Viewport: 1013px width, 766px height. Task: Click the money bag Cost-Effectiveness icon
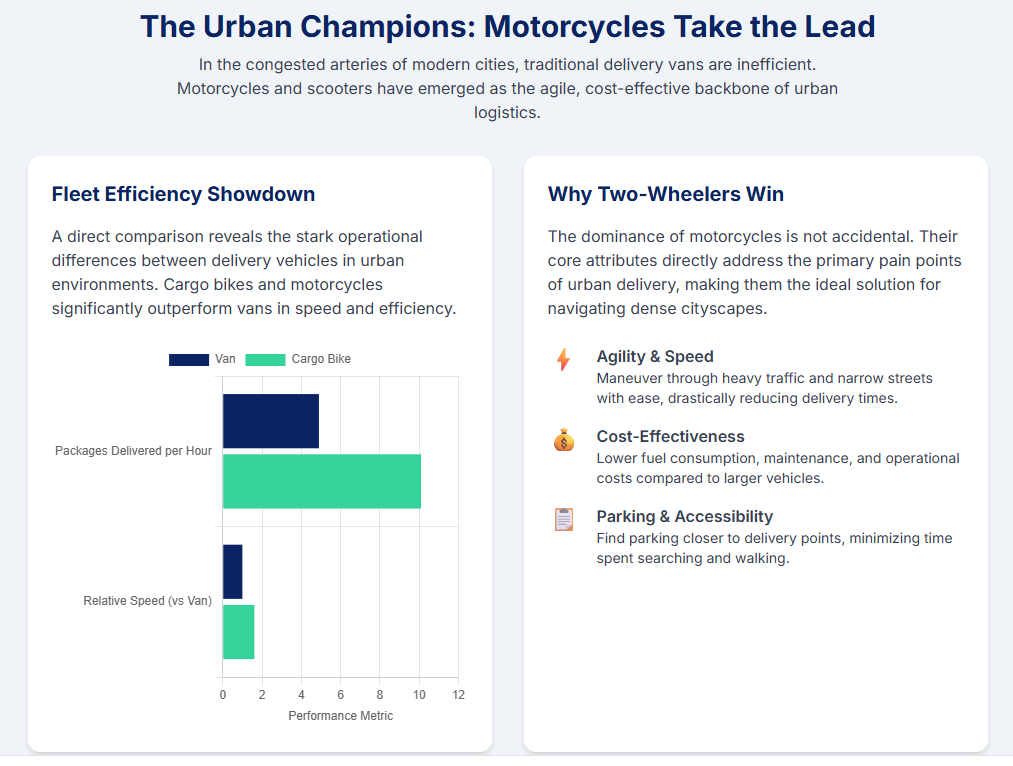[x=564, y=440]
